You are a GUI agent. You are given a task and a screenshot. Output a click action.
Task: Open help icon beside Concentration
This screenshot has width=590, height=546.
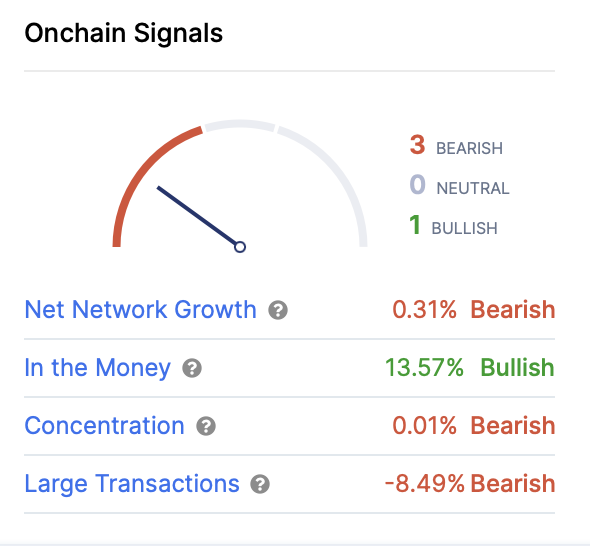(206, 426)
